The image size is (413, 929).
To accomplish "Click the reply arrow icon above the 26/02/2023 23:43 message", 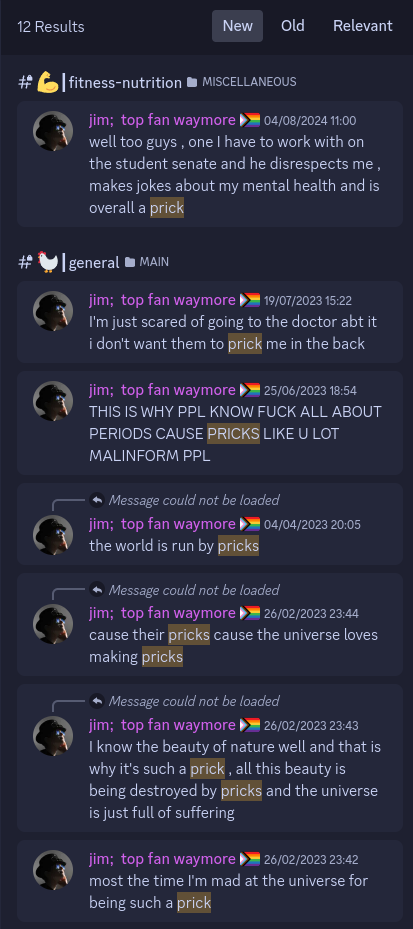I will point(97,701).
